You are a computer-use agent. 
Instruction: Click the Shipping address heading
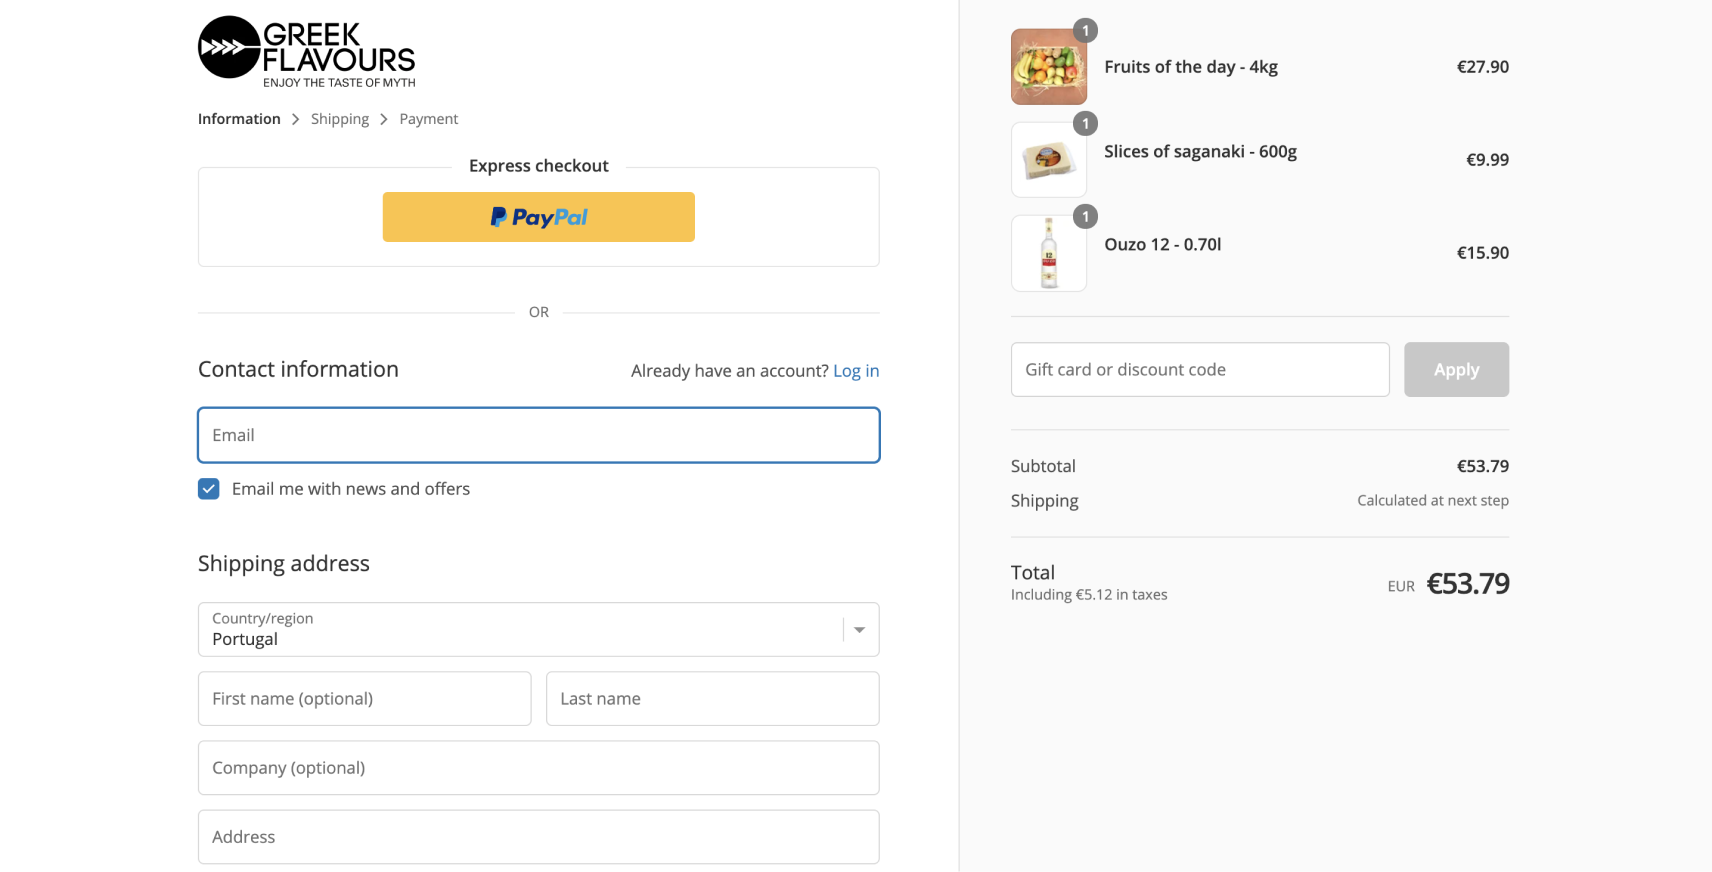click(x=284, y=564)
